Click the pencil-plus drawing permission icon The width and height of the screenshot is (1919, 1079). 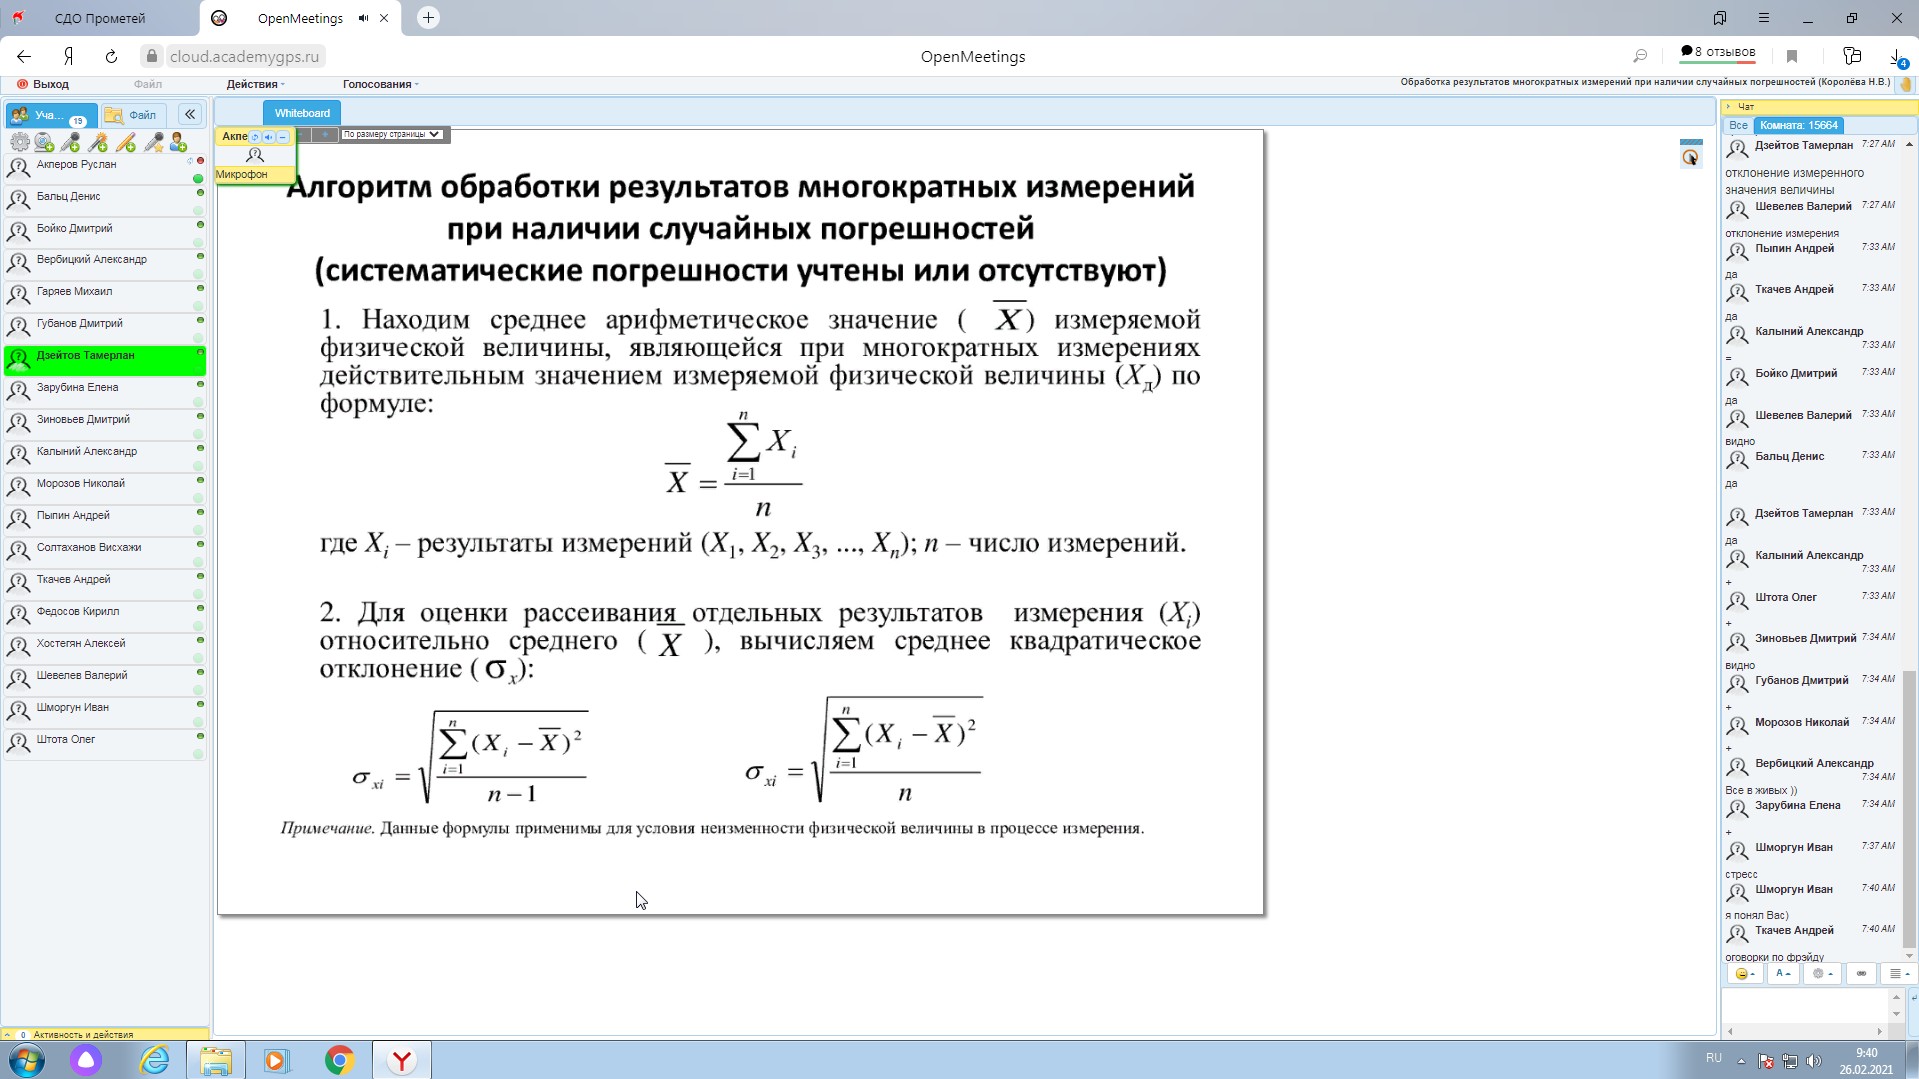(x=126, y=142)
